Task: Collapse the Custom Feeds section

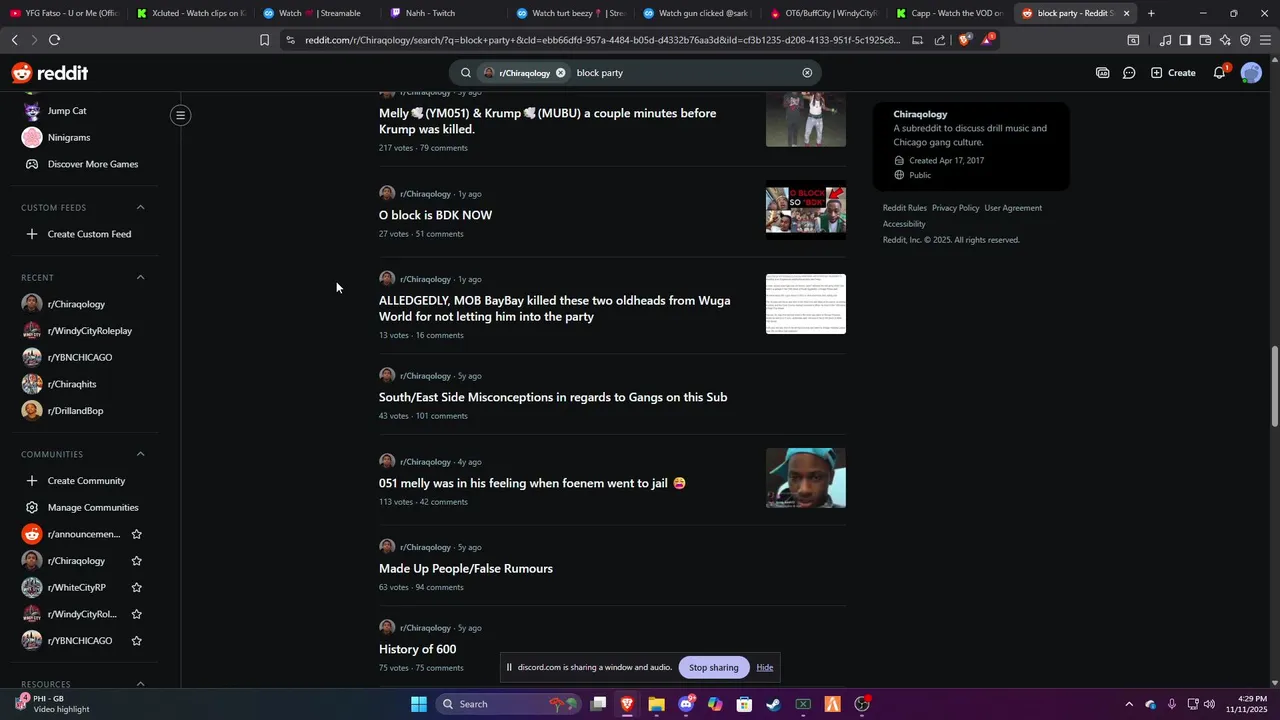Action: click(140, 207)
